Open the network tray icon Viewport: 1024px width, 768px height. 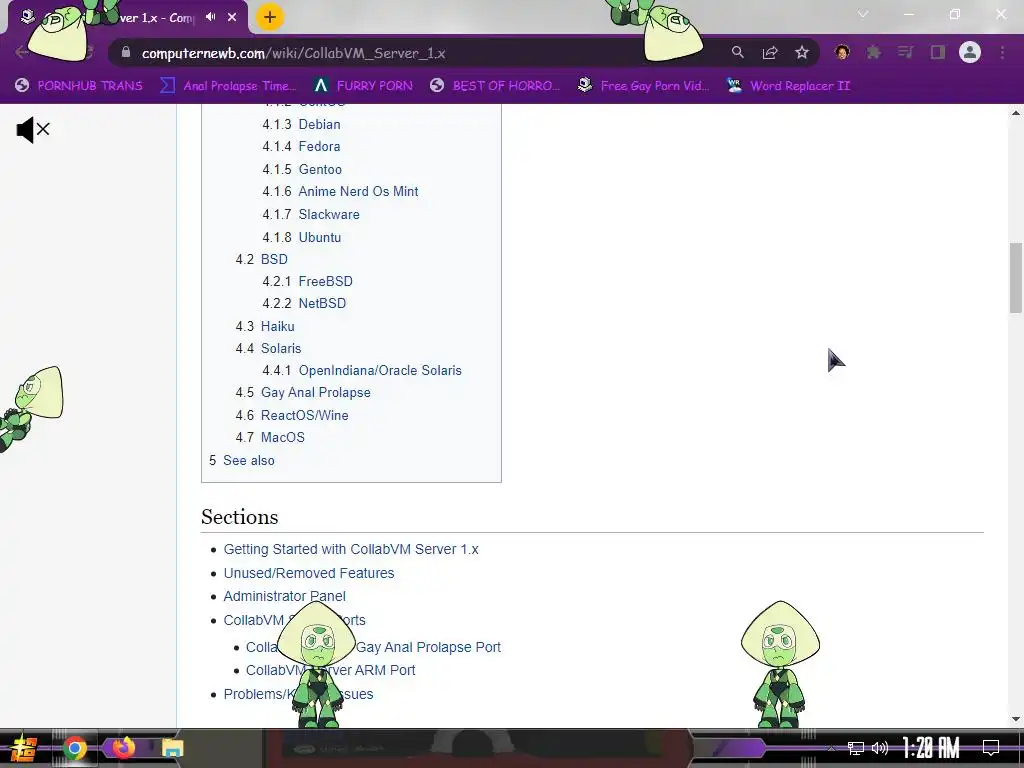(x=855, y=748)
